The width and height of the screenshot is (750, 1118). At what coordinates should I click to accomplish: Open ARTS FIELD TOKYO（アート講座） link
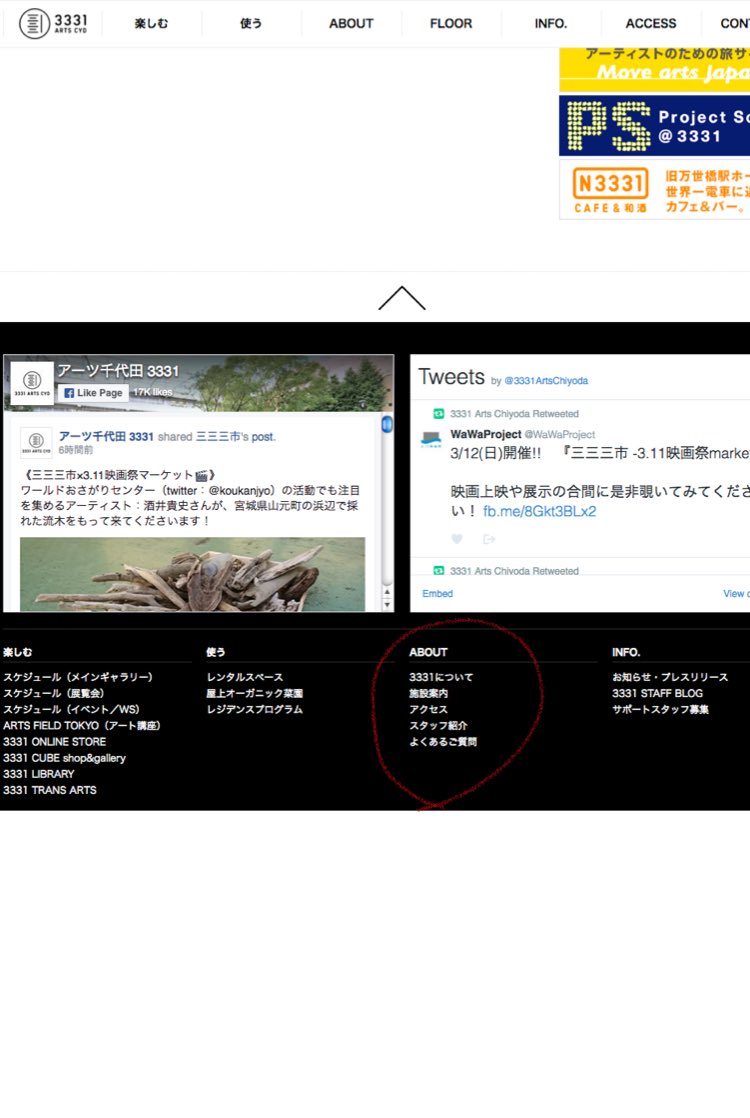point(82,725)
